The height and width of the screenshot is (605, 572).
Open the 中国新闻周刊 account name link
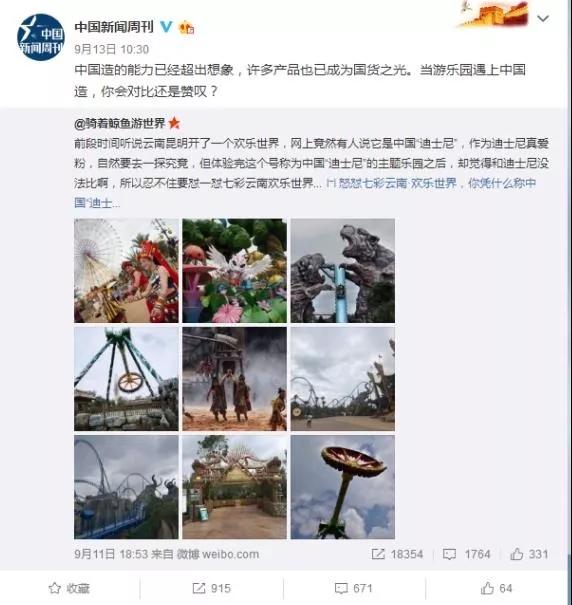point(114,27)
